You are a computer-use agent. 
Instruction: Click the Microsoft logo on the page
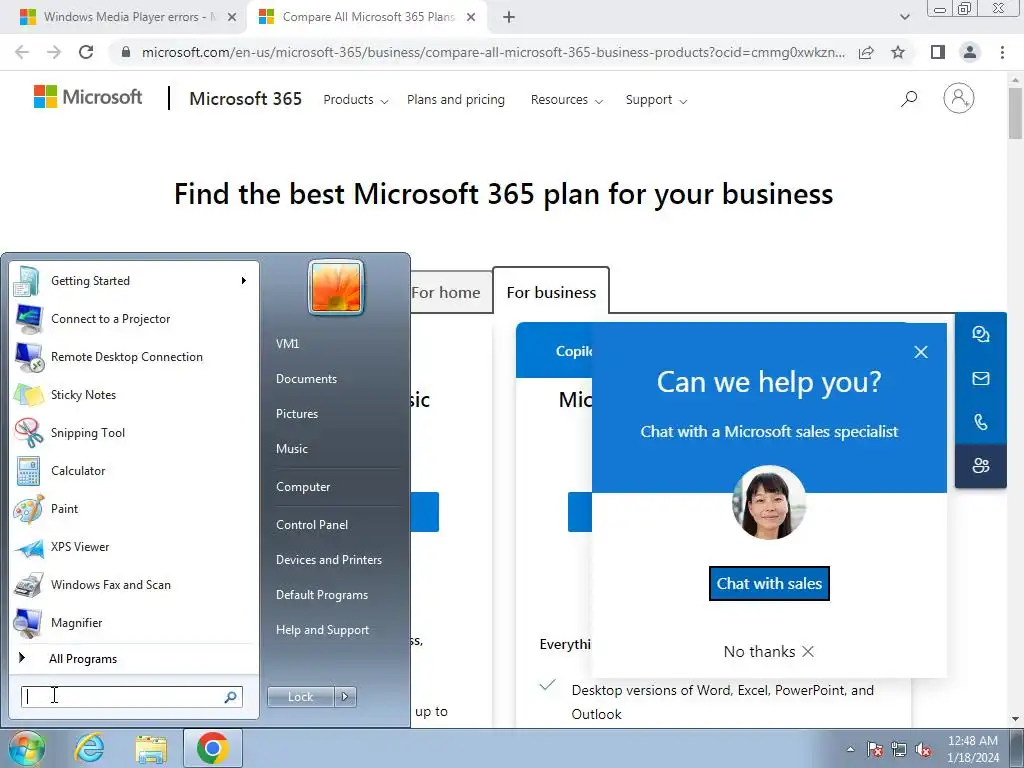tap(88, 97)
